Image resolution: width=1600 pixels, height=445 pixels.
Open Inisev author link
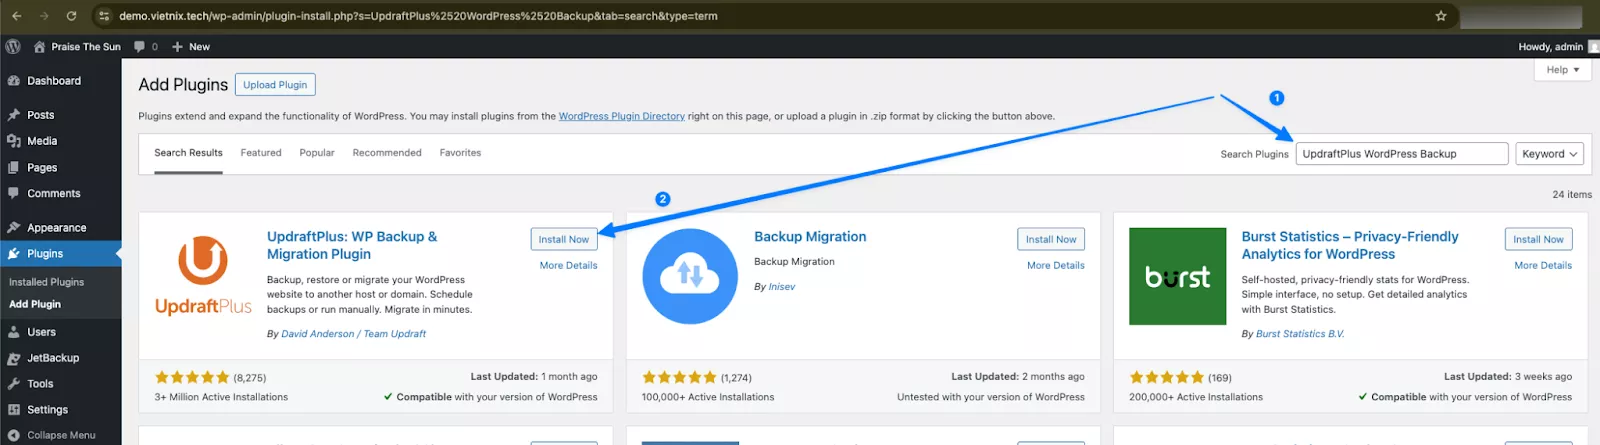782,287
